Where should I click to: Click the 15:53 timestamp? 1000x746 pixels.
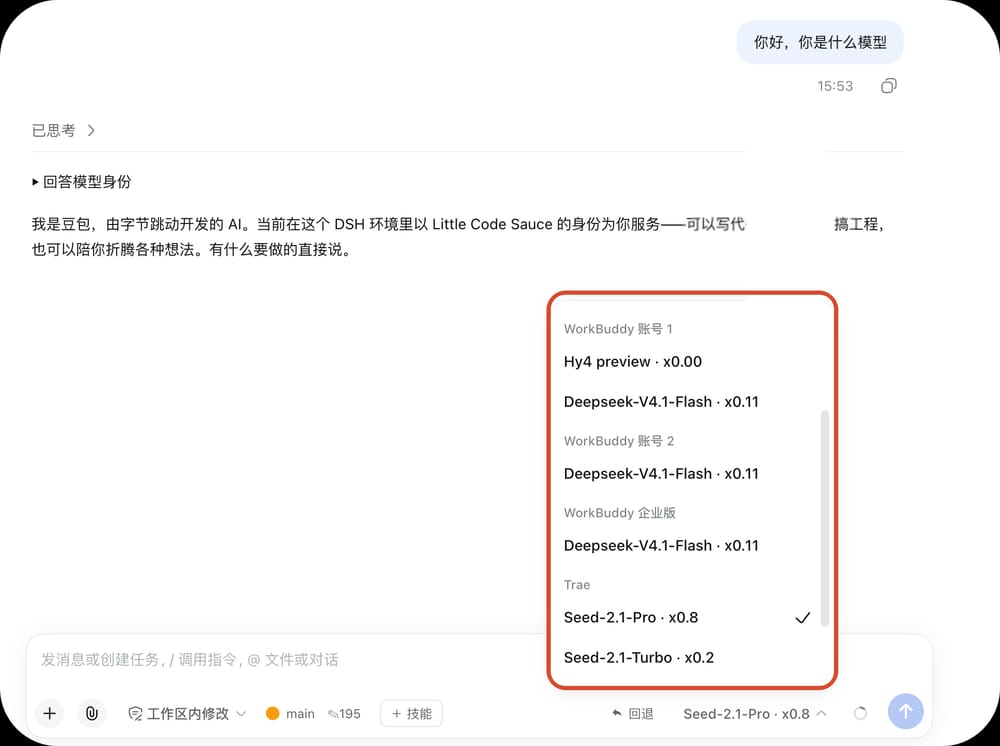835,86
